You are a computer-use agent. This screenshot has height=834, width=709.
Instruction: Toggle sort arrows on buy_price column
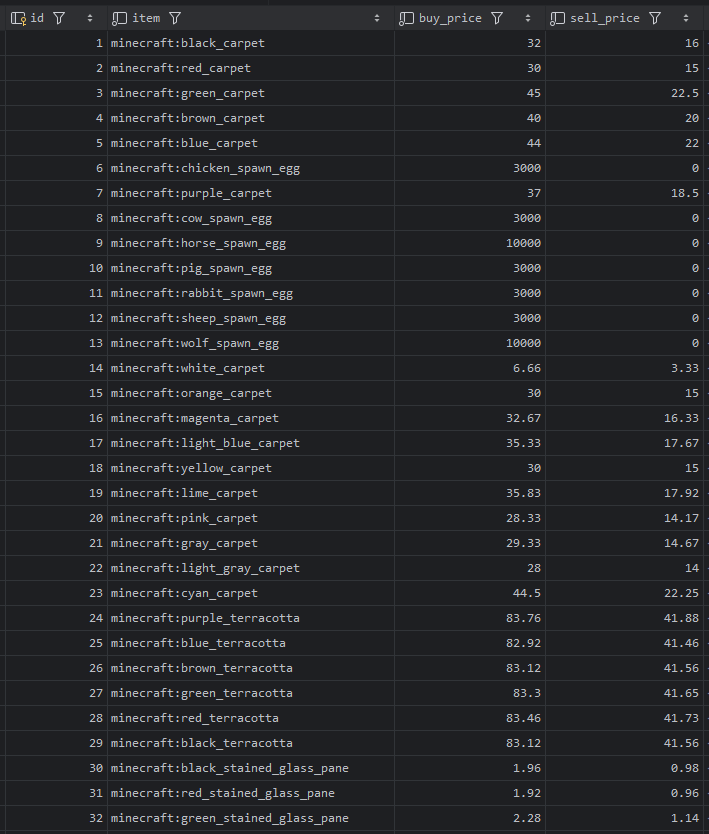click(528, 19)
